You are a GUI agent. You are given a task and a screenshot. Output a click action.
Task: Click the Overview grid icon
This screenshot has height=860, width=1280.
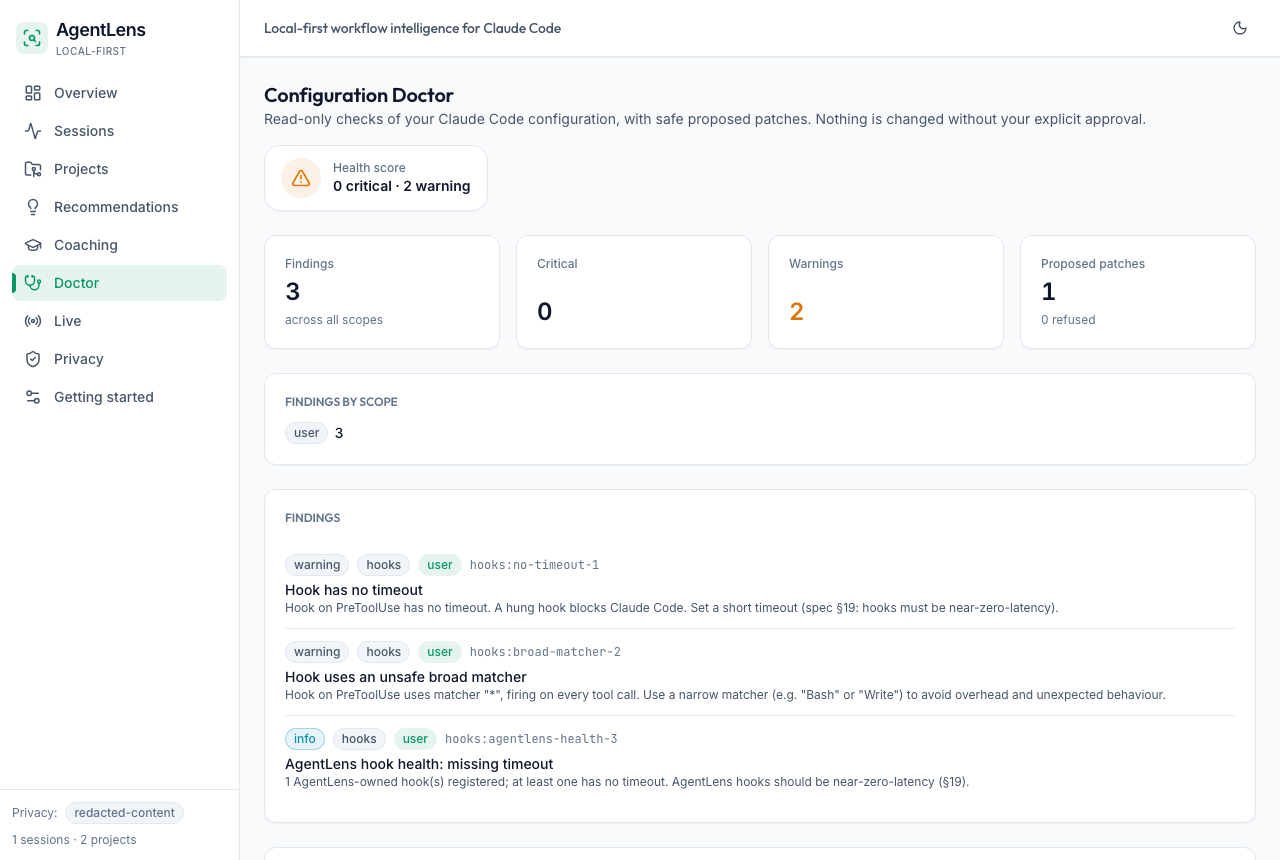point(33,93)
